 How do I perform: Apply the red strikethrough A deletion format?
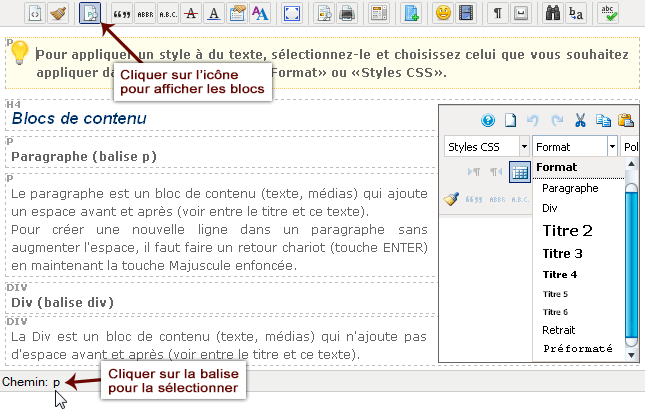(x=191, y=14)
